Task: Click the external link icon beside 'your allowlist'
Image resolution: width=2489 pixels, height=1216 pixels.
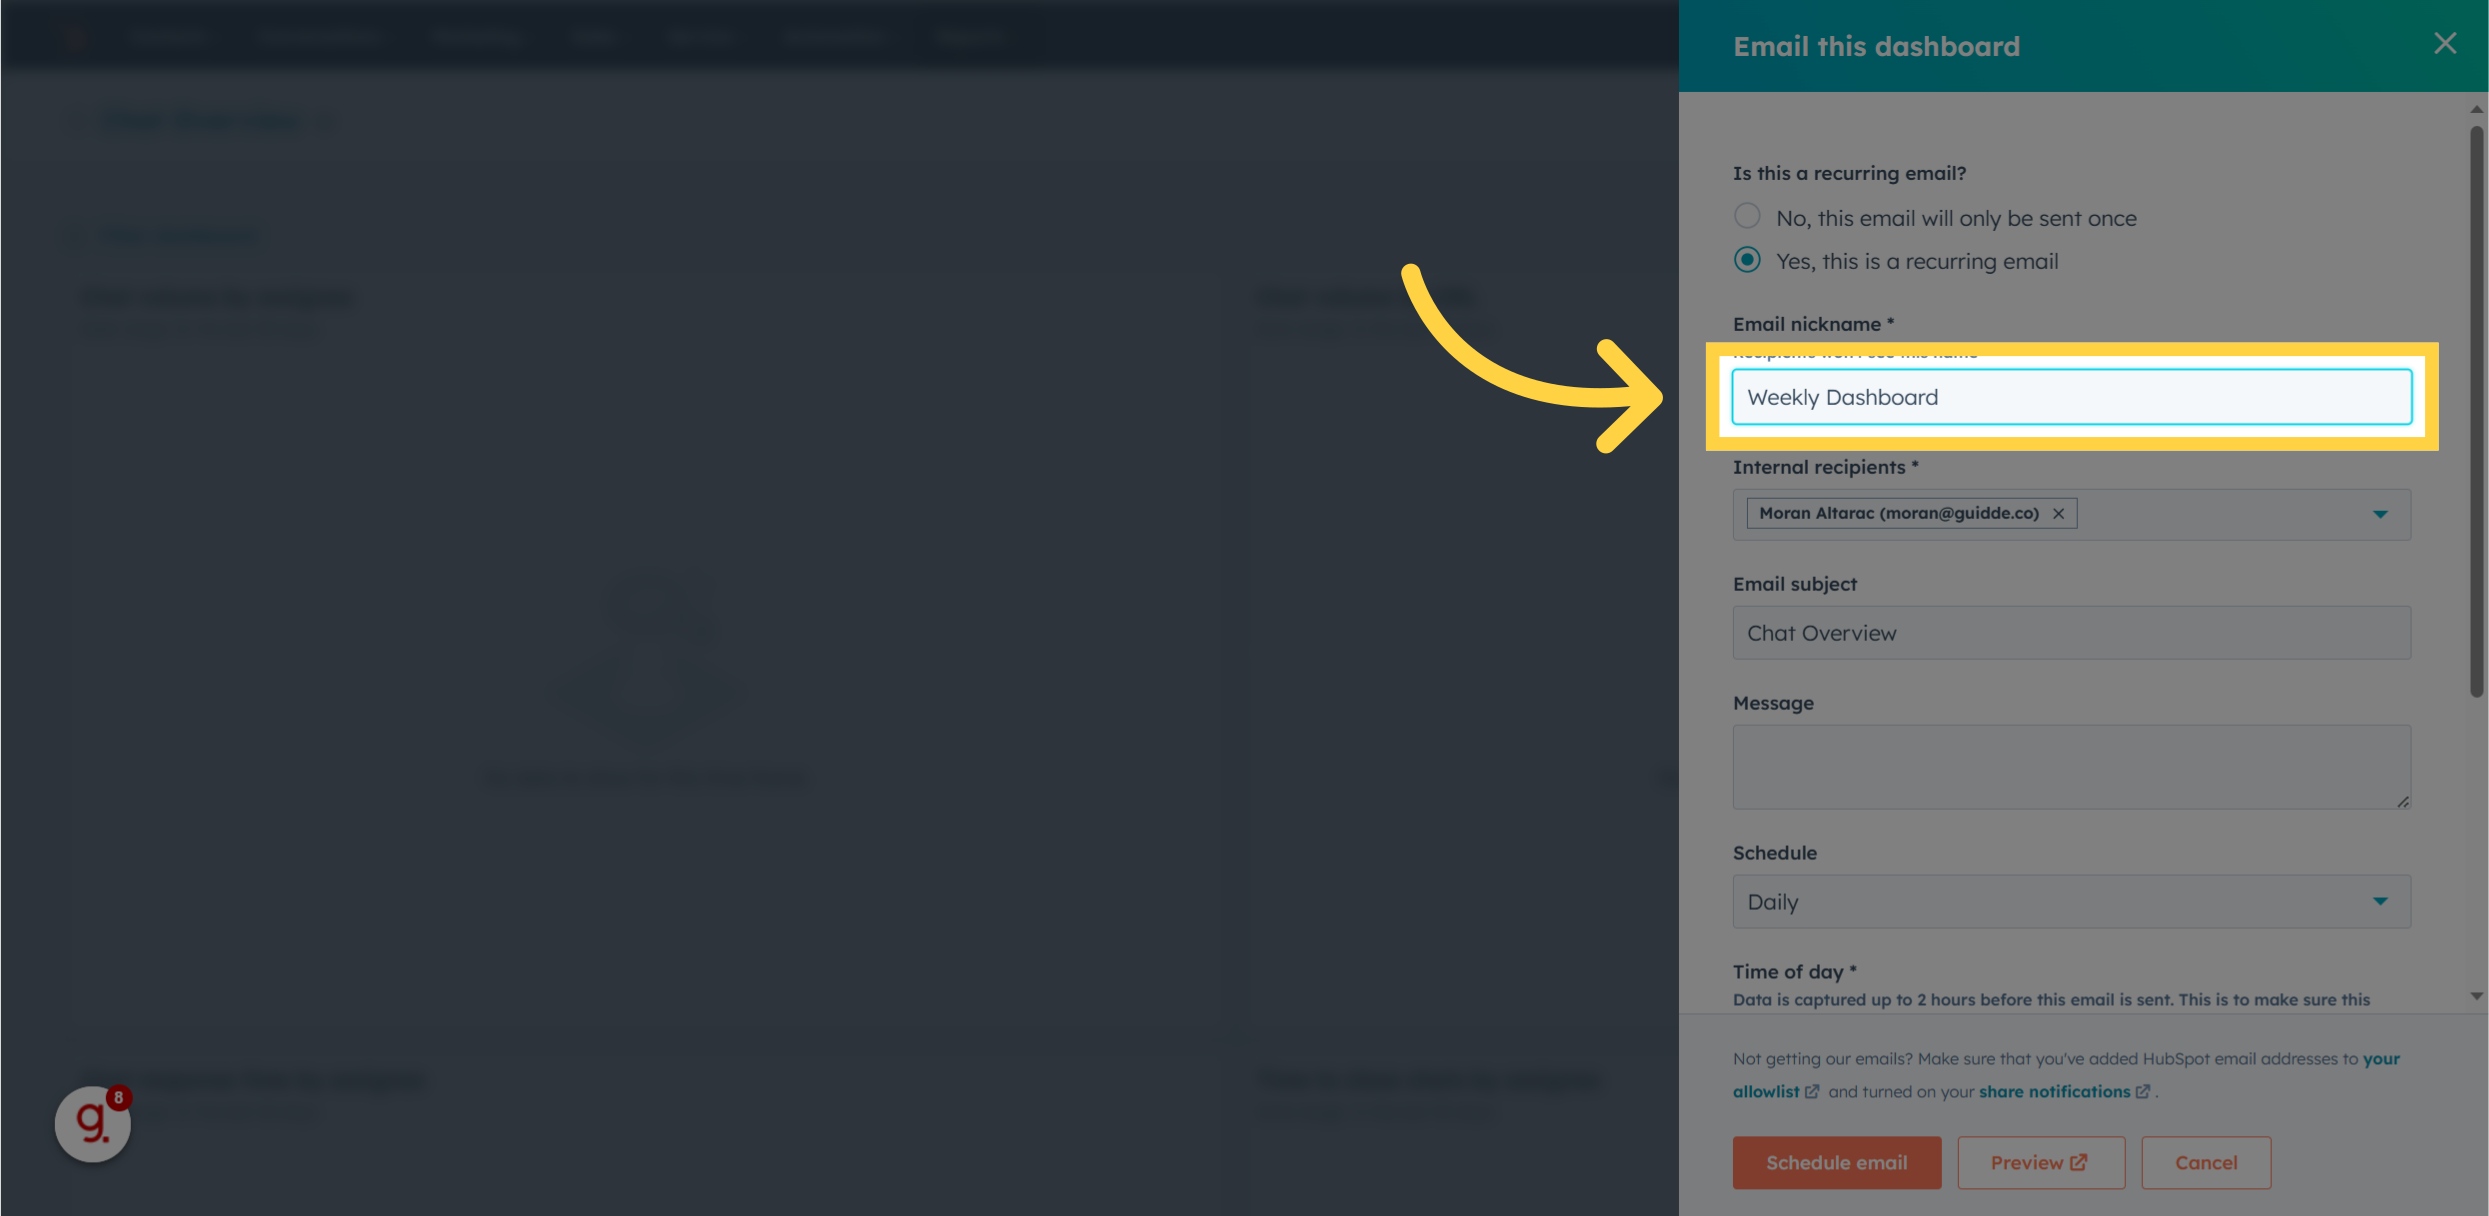Action: pos(1814,1091)
